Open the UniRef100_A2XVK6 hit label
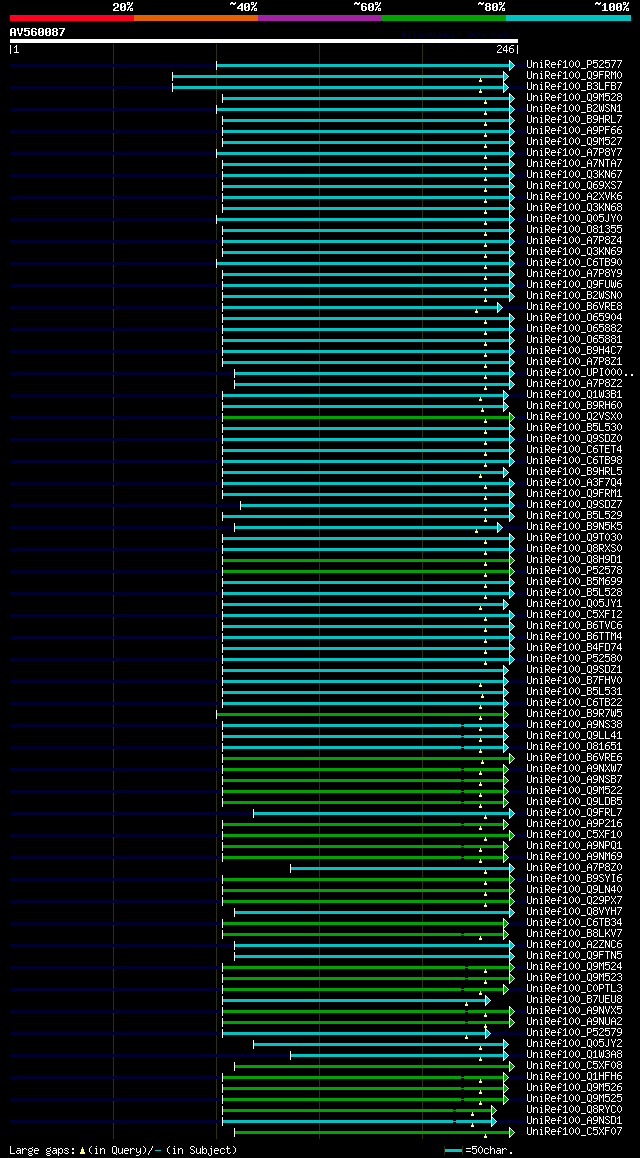The image size is (640, 1158). [x=574, y=196]
